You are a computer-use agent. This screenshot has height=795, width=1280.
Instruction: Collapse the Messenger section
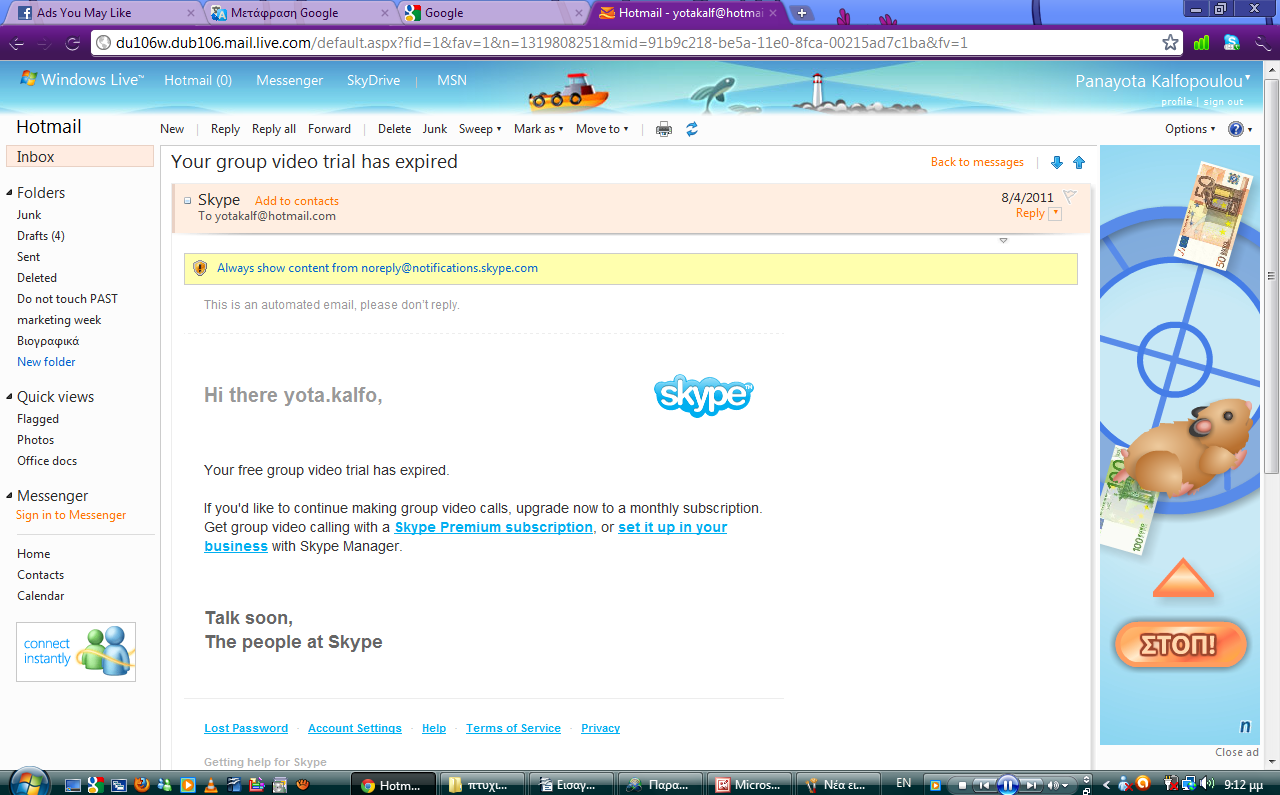tap(9, 496)
